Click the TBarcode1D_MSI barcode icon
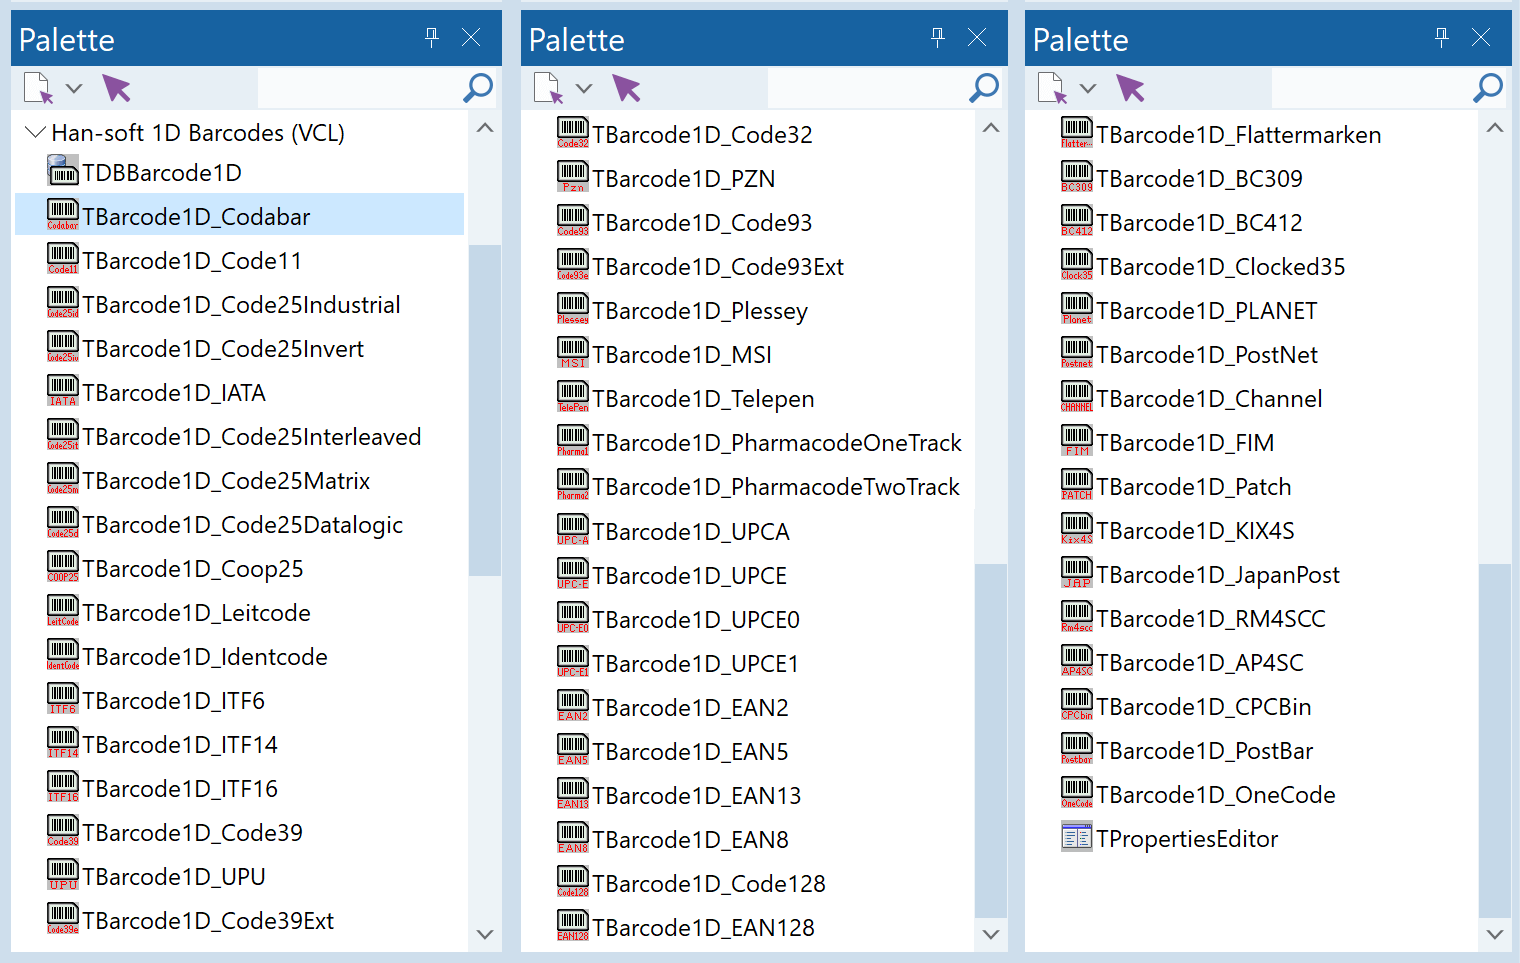1520x963 pixels. coord(573,353)
